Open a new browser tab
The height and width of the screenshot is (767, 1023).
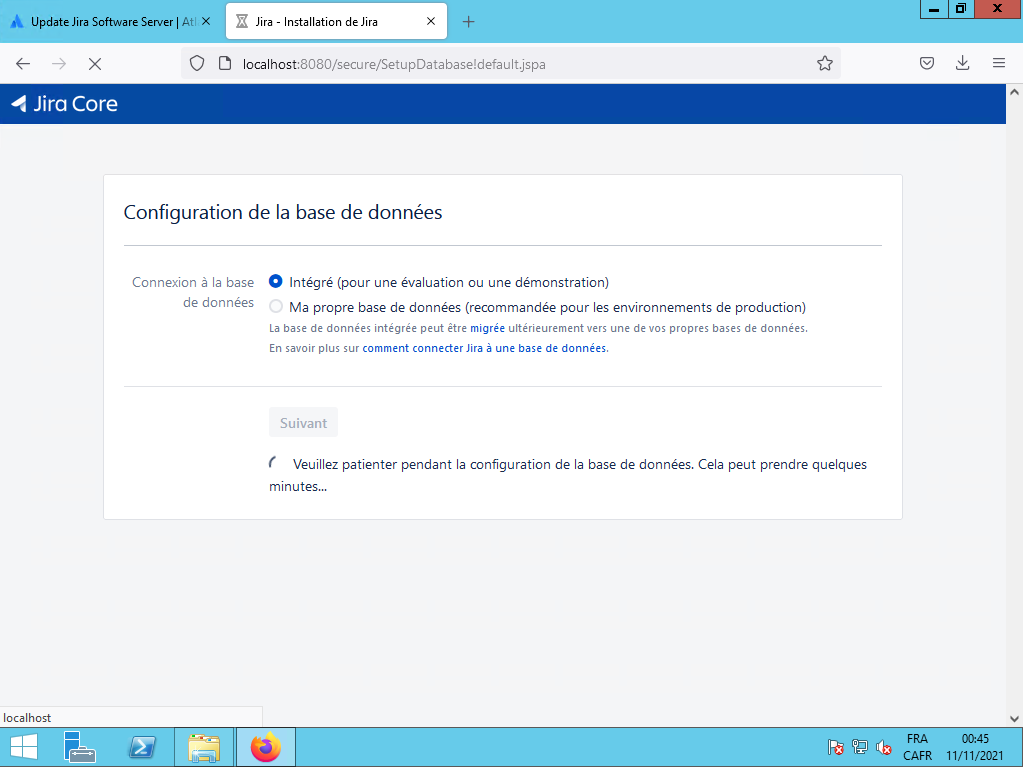[x=468, y=22]
